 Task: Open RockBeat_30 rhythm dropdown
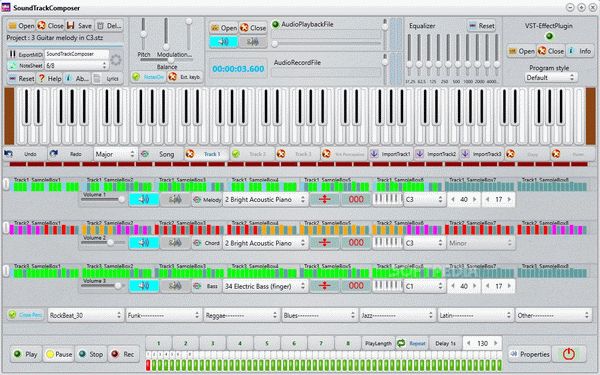coord(85,315)
